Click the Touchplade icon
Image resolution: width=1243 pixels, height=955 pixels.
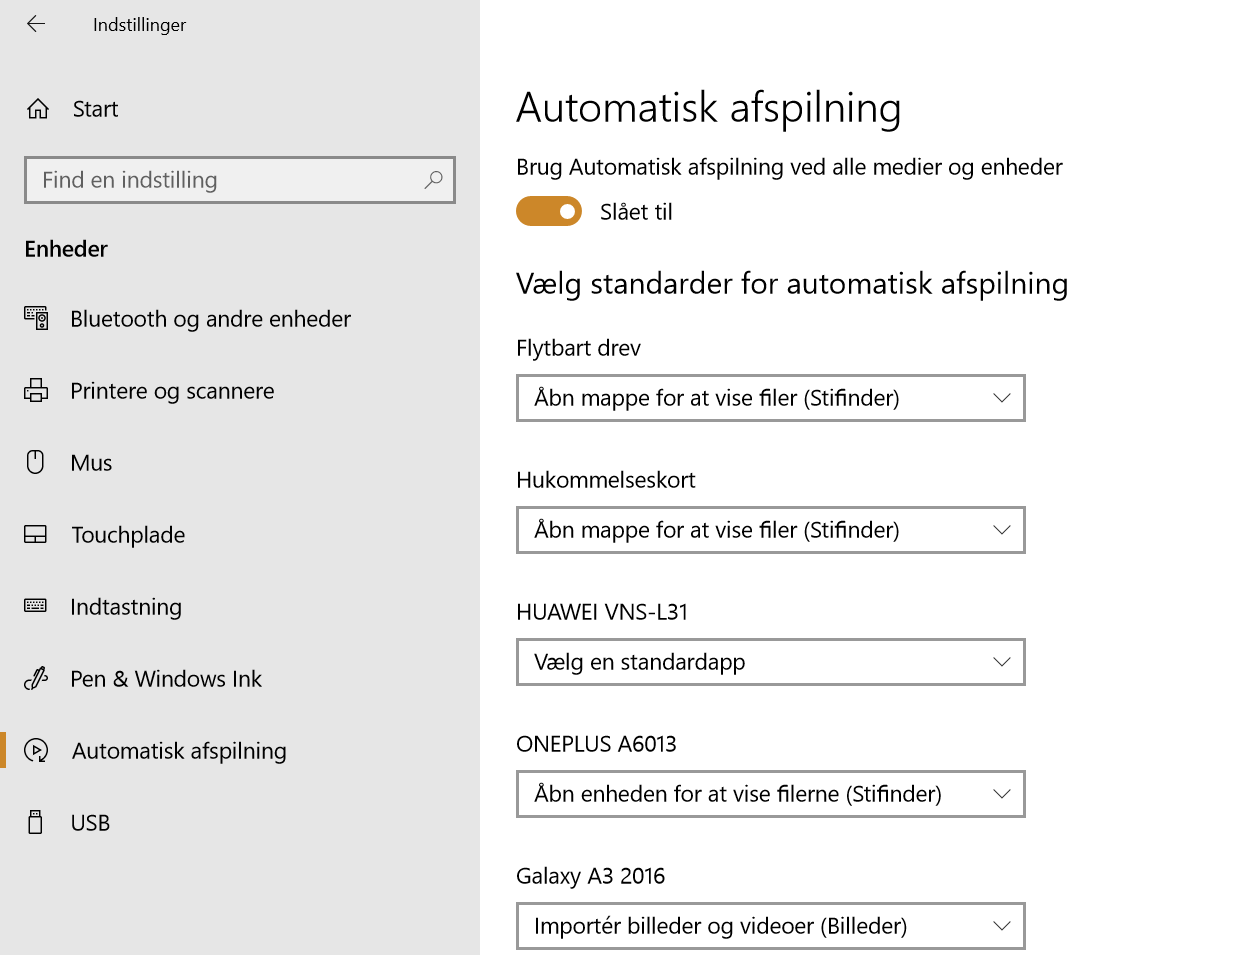pos(36,535)
